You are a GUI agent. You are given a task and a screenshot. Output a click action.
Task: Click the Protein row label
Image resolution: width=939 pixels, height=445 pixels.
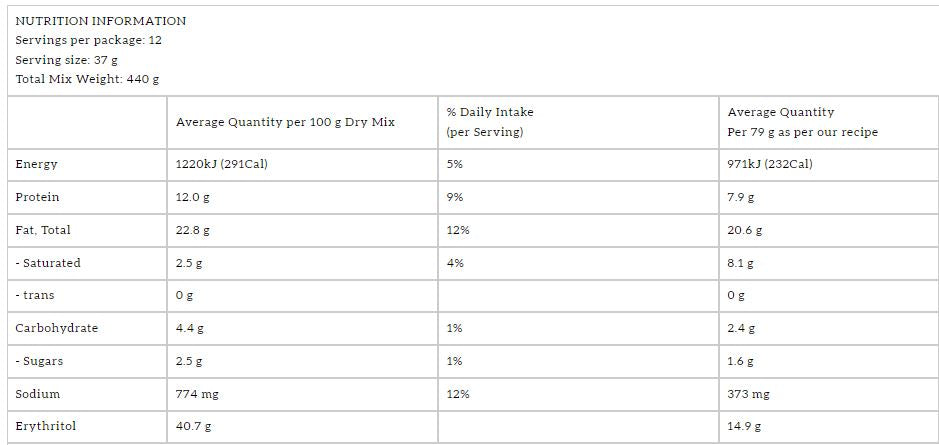click(x=38, y=197)
